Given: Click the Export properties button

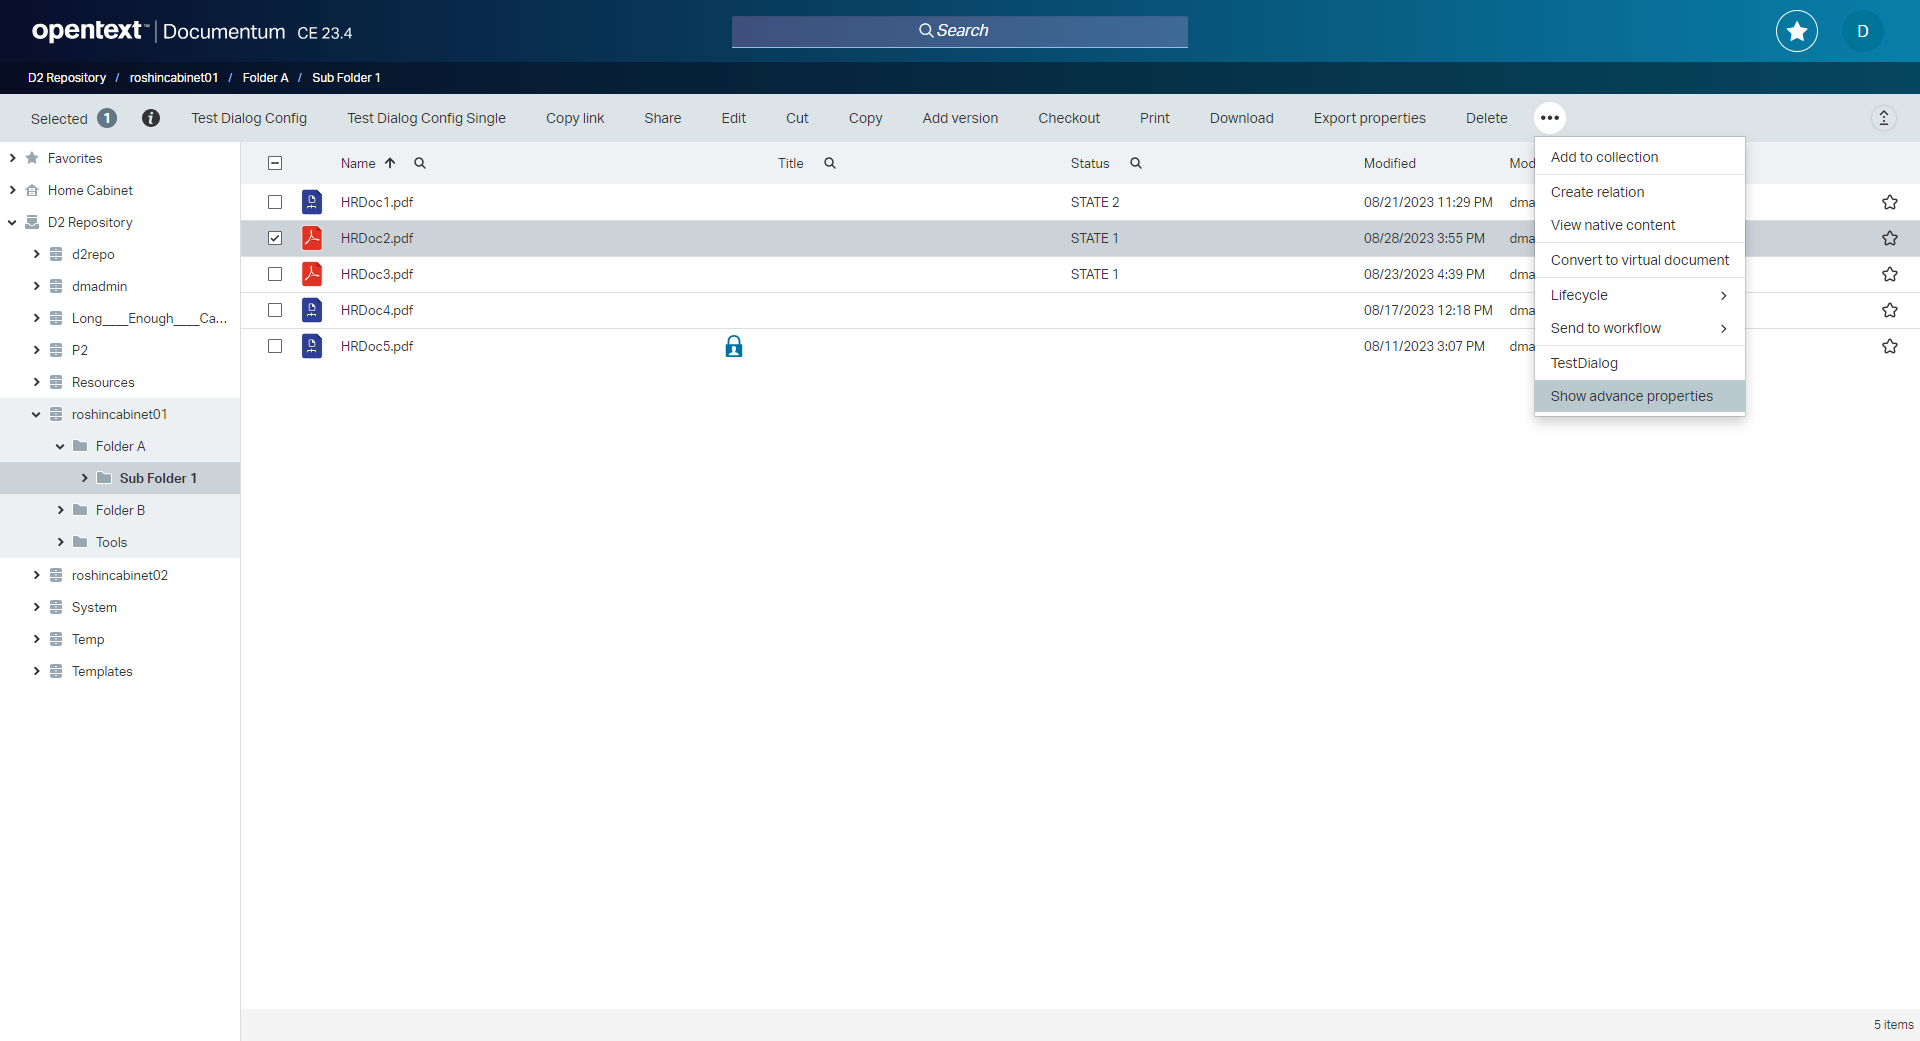Looking at the screenshot, I should click(1369, 118).
